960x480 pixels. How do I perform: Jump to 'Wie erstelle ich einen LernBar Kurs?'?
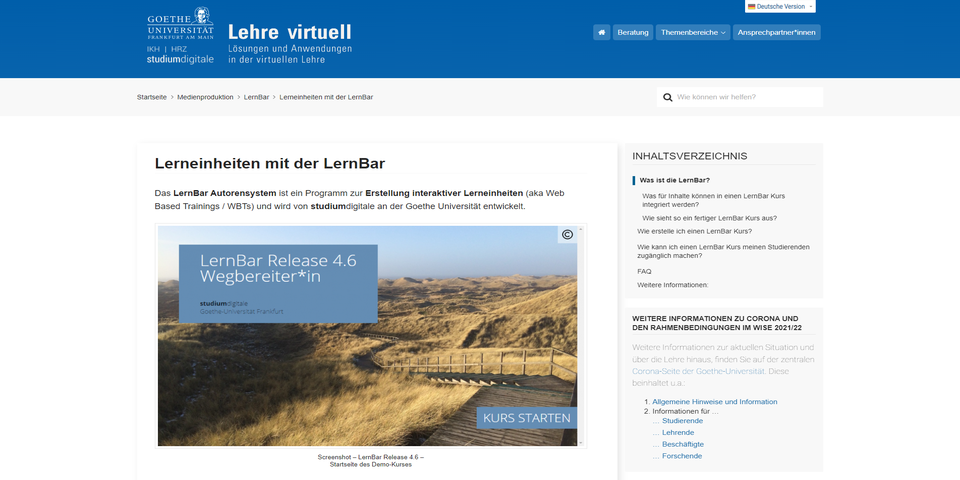(x=694, y=231)
